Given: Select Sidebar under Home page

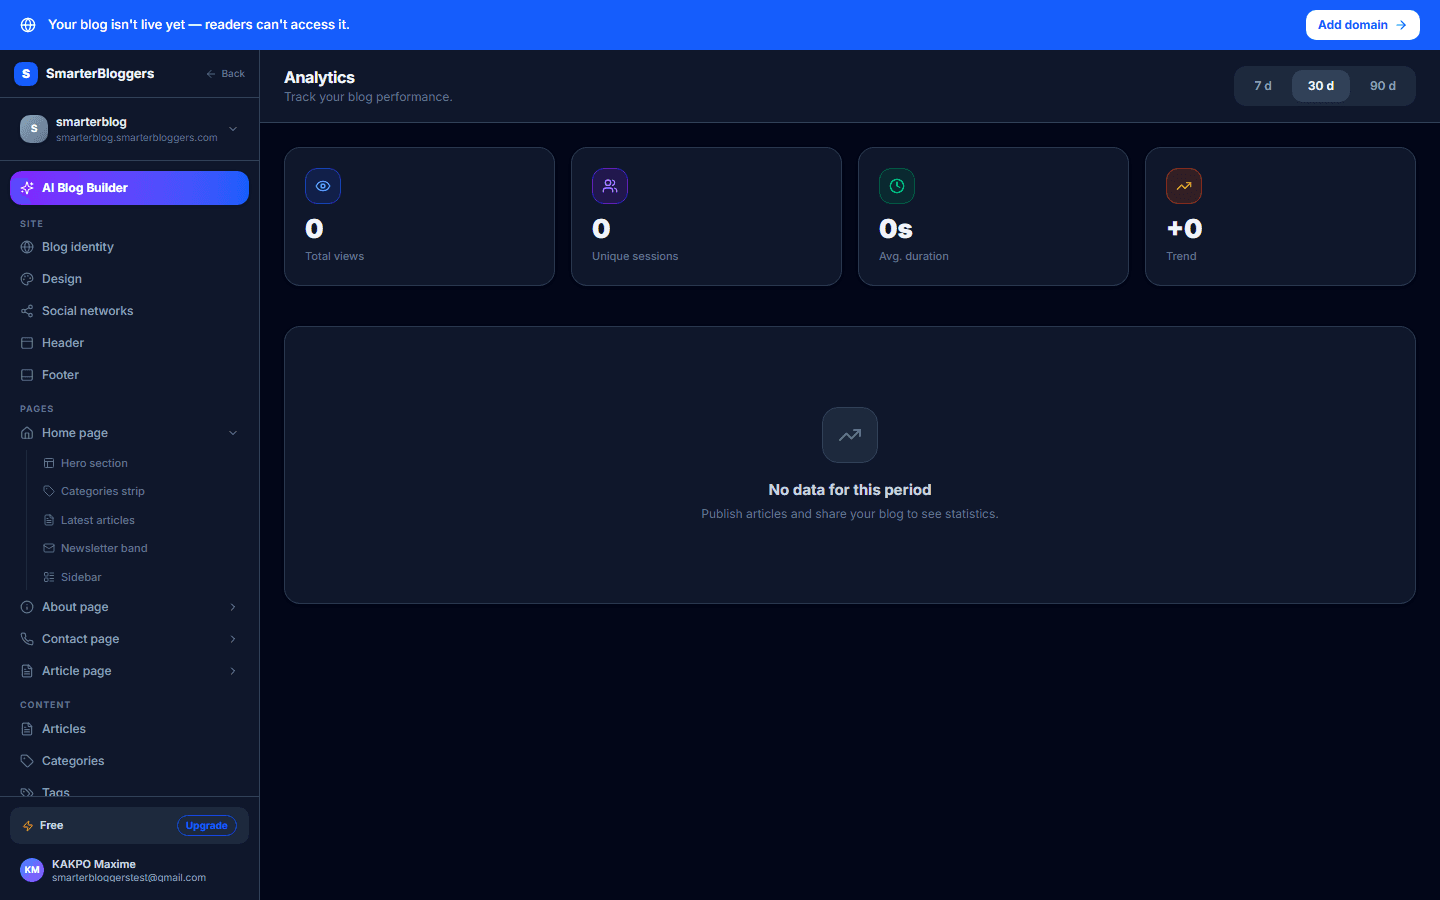Looking at the screenshot, I should coord(140,577).
